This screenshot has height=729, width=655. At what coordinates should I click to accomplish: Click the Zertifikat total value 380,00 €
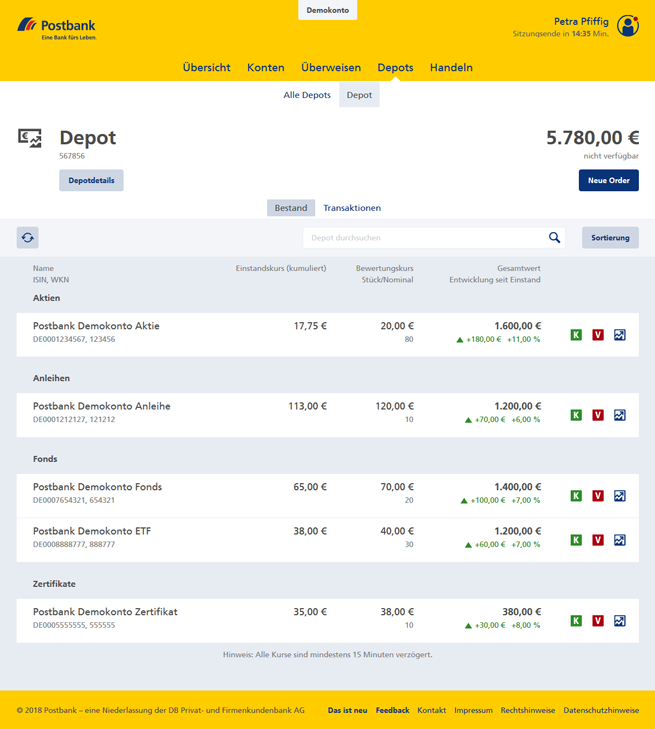click(x=522, y=612)
